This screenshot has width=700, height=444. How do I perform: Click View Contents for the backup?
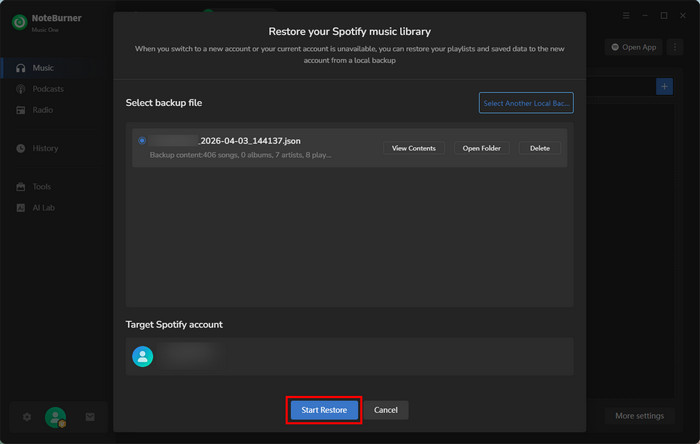(413, 148)
